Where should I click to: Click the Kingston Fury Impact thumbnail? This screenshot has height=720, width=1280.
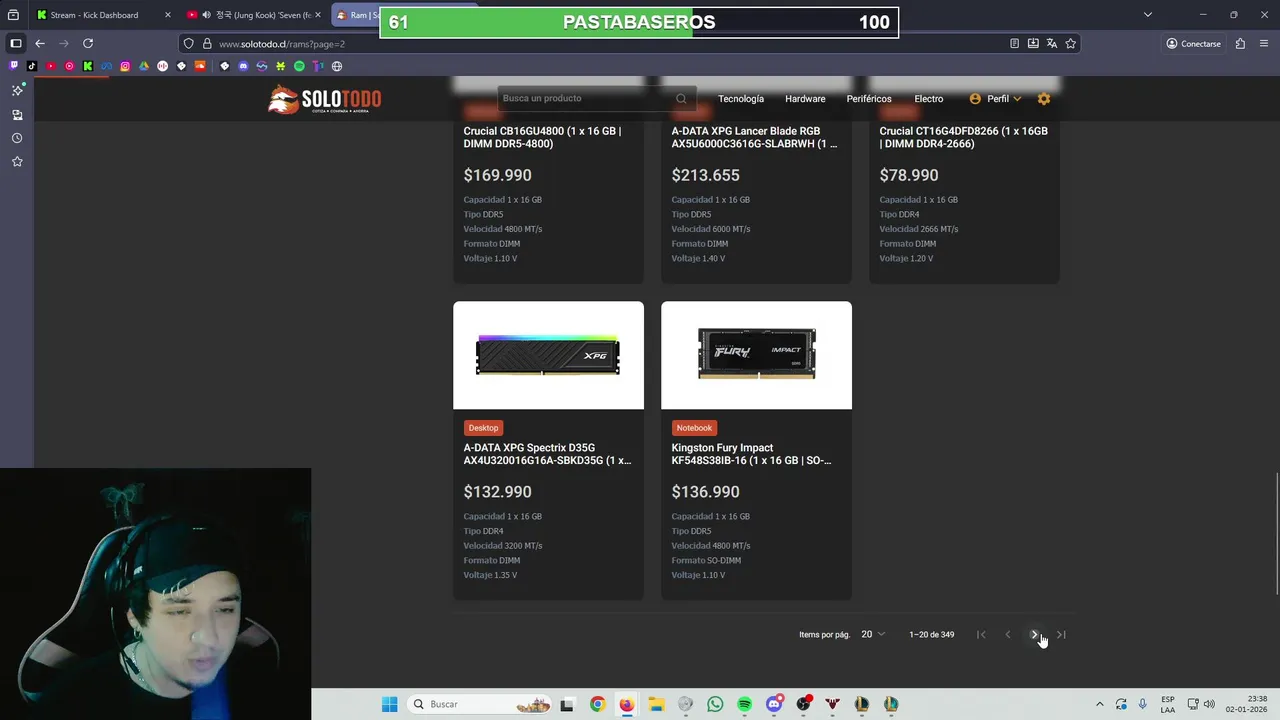pos(756,355)
